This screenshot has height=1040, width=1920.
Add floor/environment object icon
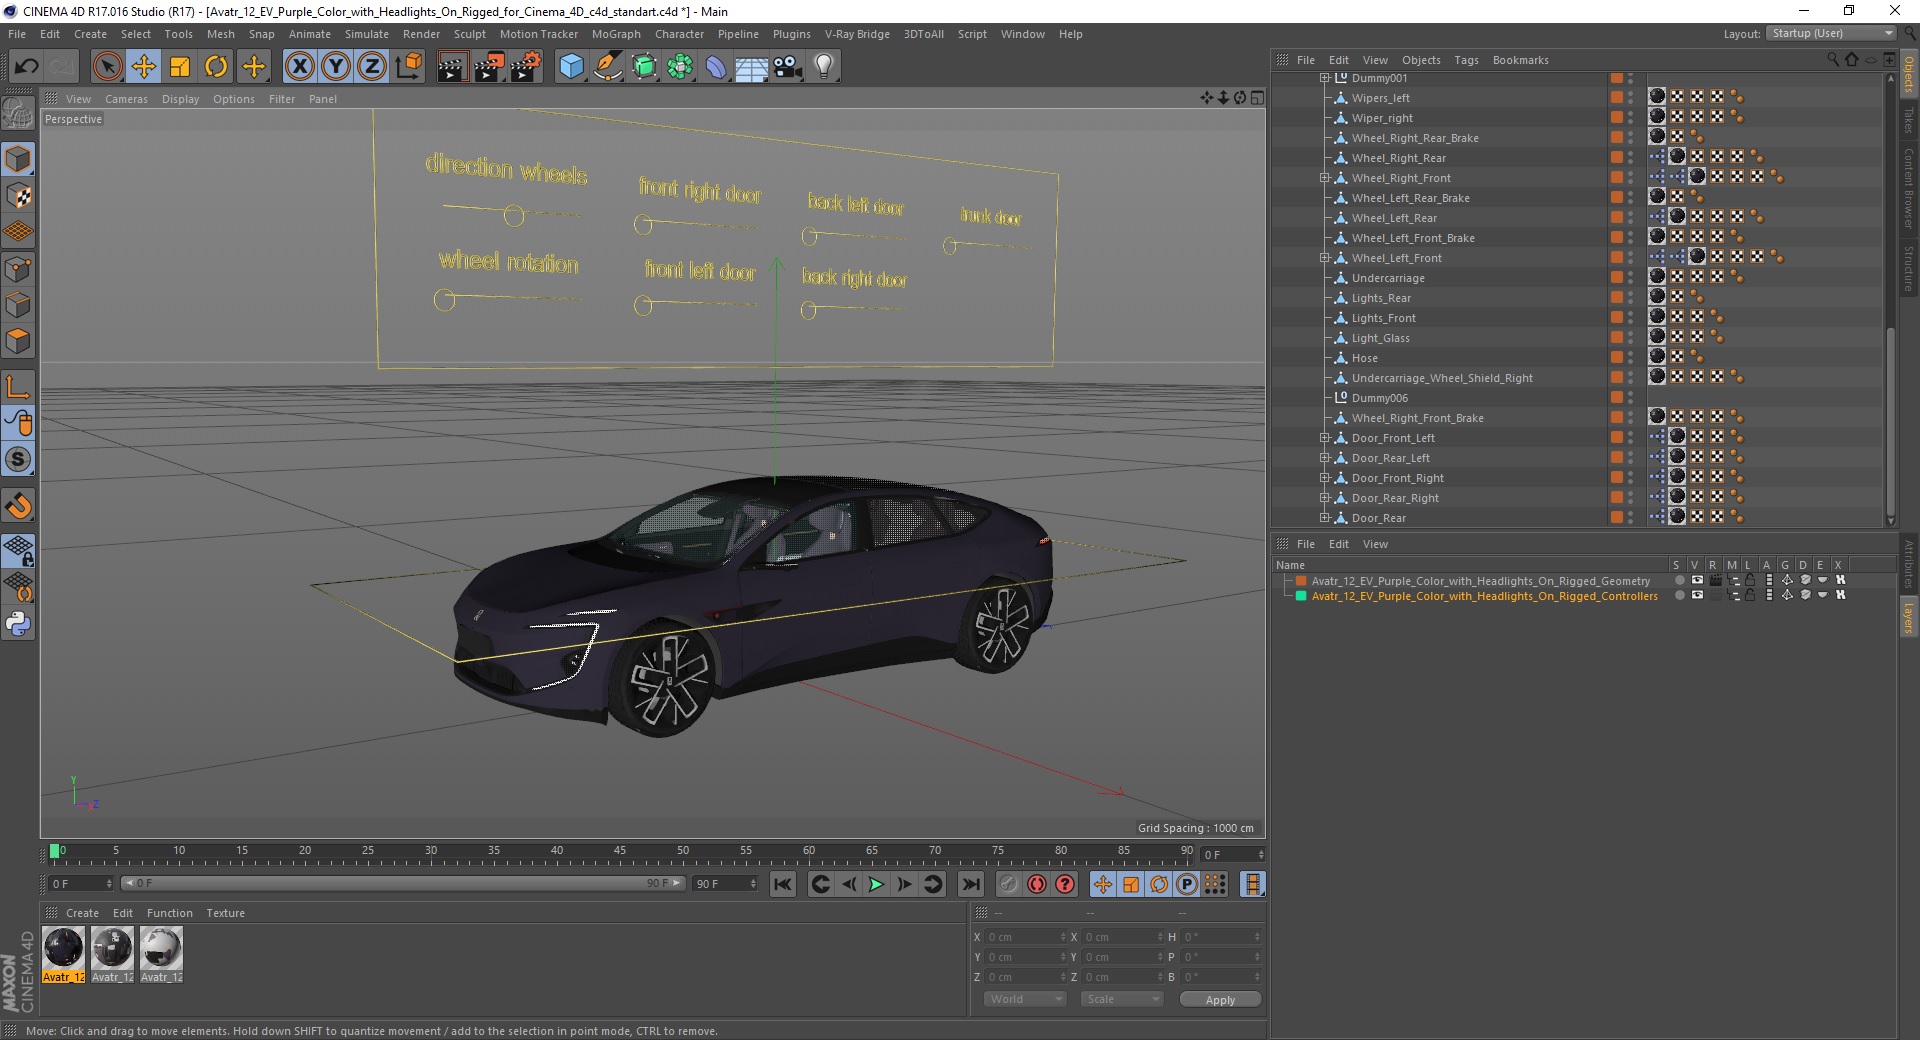point(751,67)
